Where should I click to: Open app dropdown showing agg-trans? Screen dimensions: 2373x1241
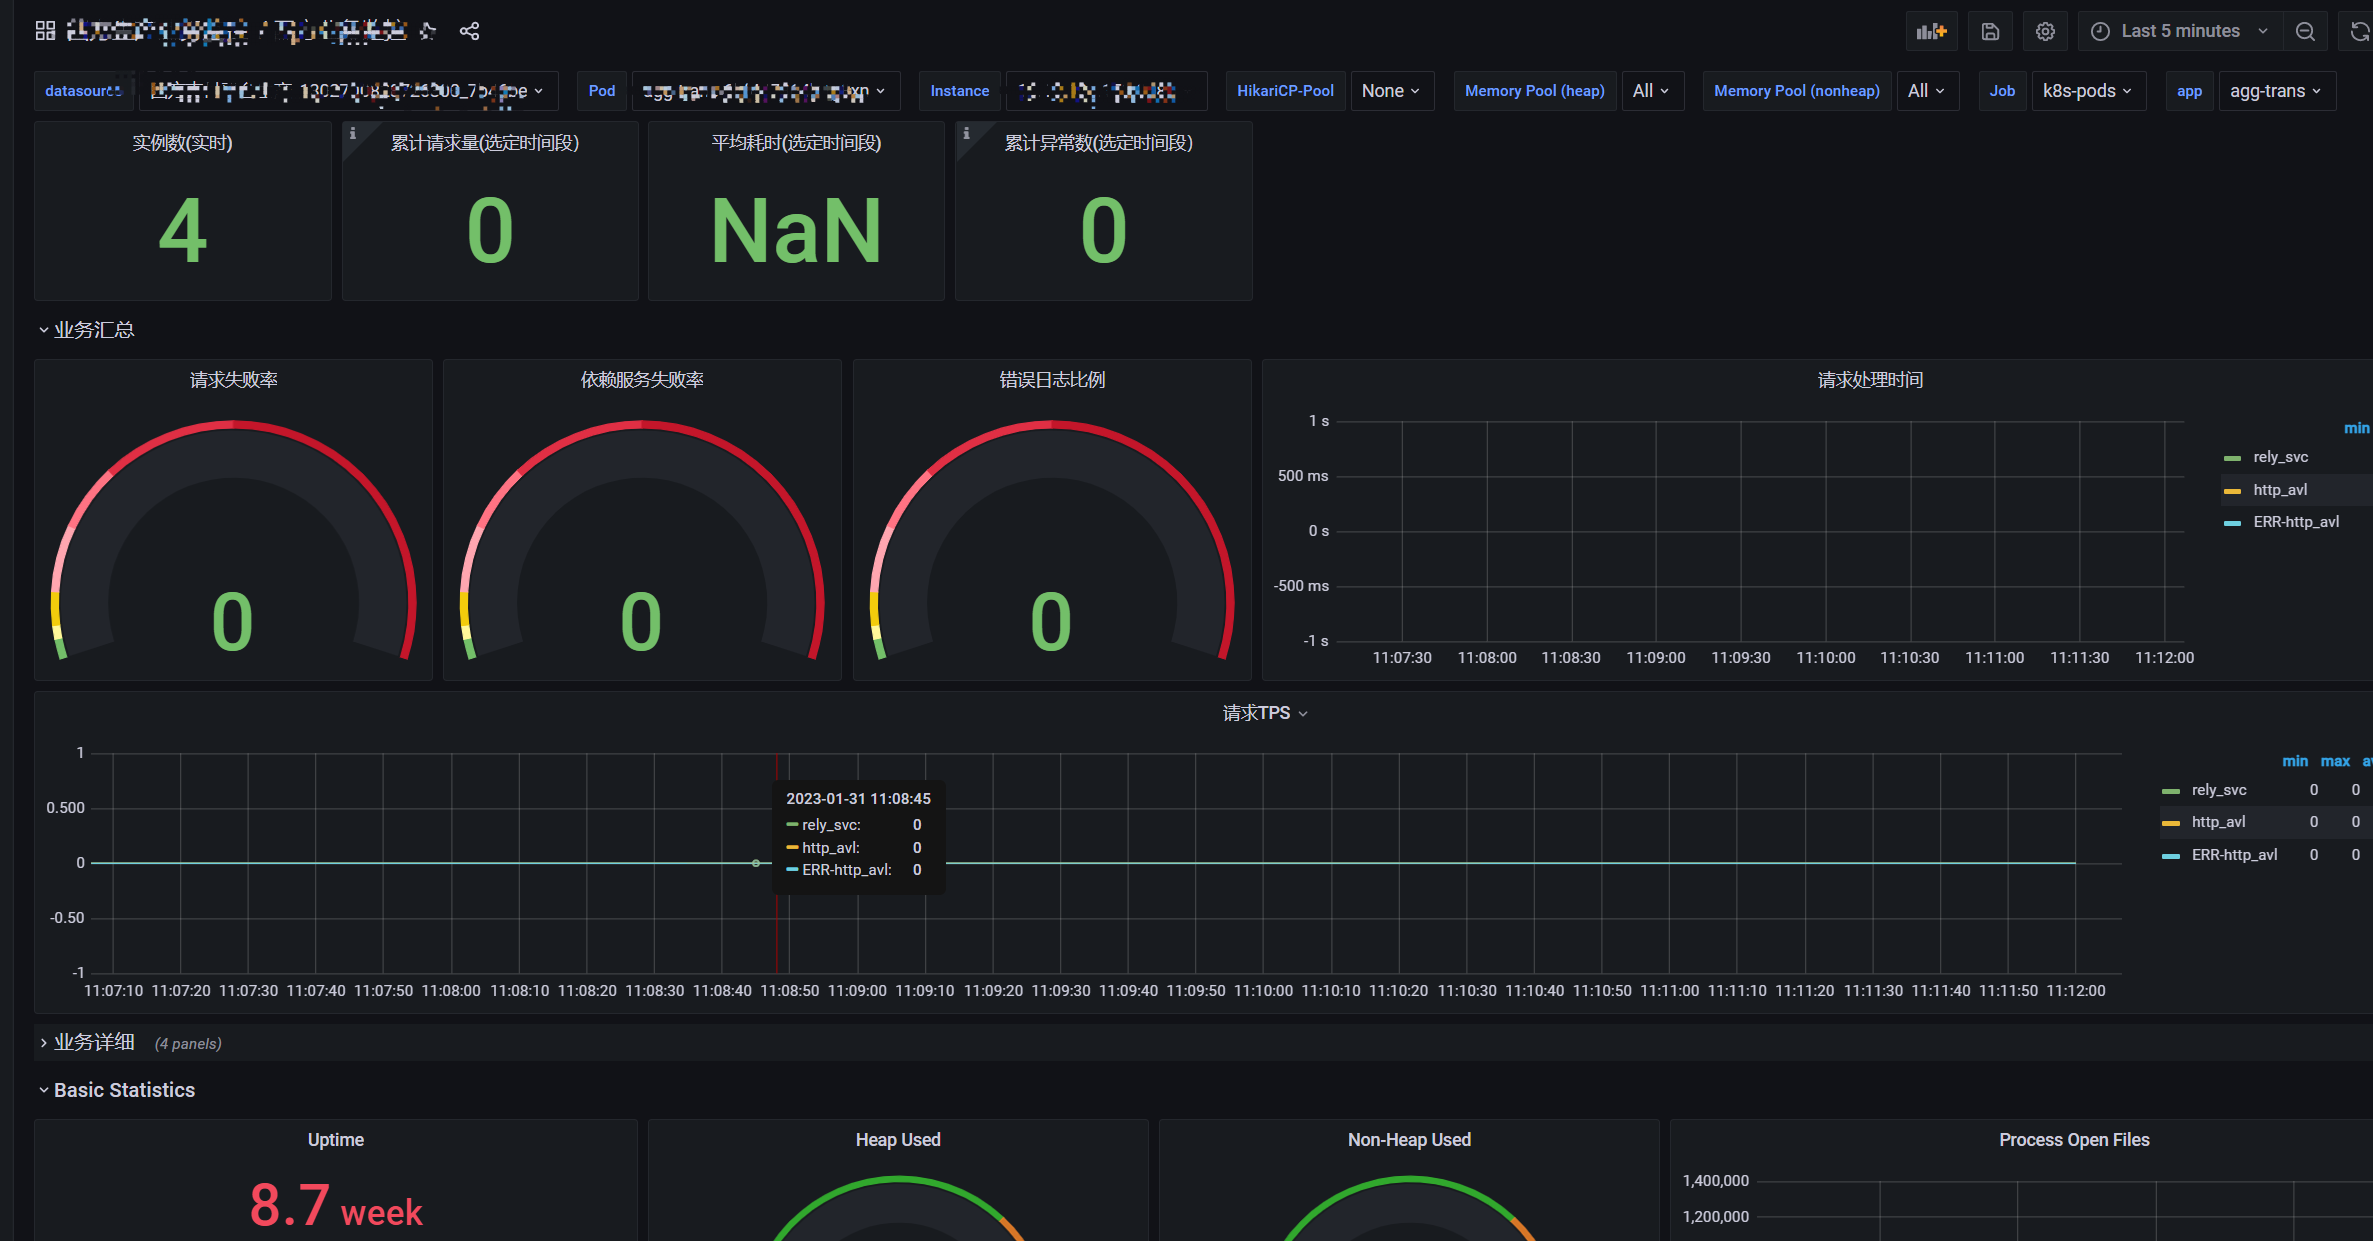coord(2276,91)
